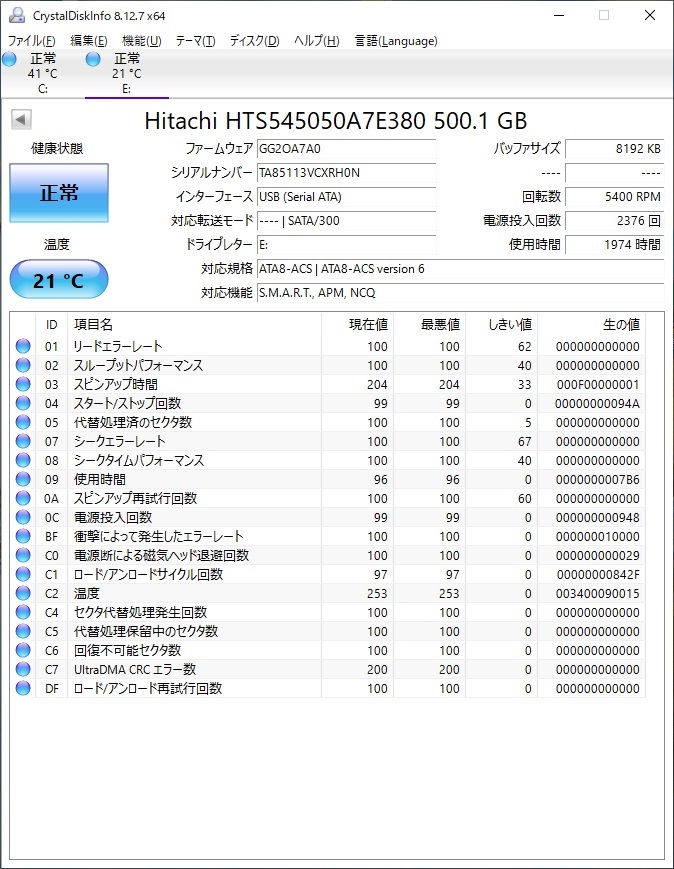Open the 編集(E) menu
Viewport: 674px width, 869px height.
[x=89, y=41]
